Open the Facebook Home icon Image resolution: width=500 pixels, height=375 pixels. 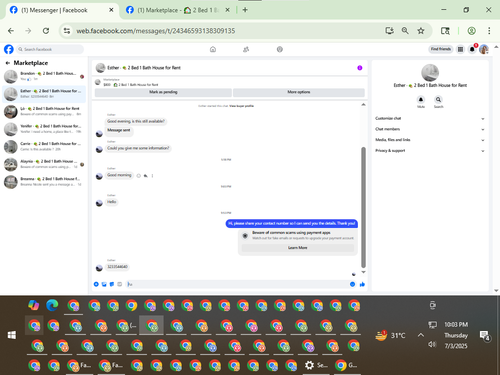pyautogui.click(x=213, y=49)
